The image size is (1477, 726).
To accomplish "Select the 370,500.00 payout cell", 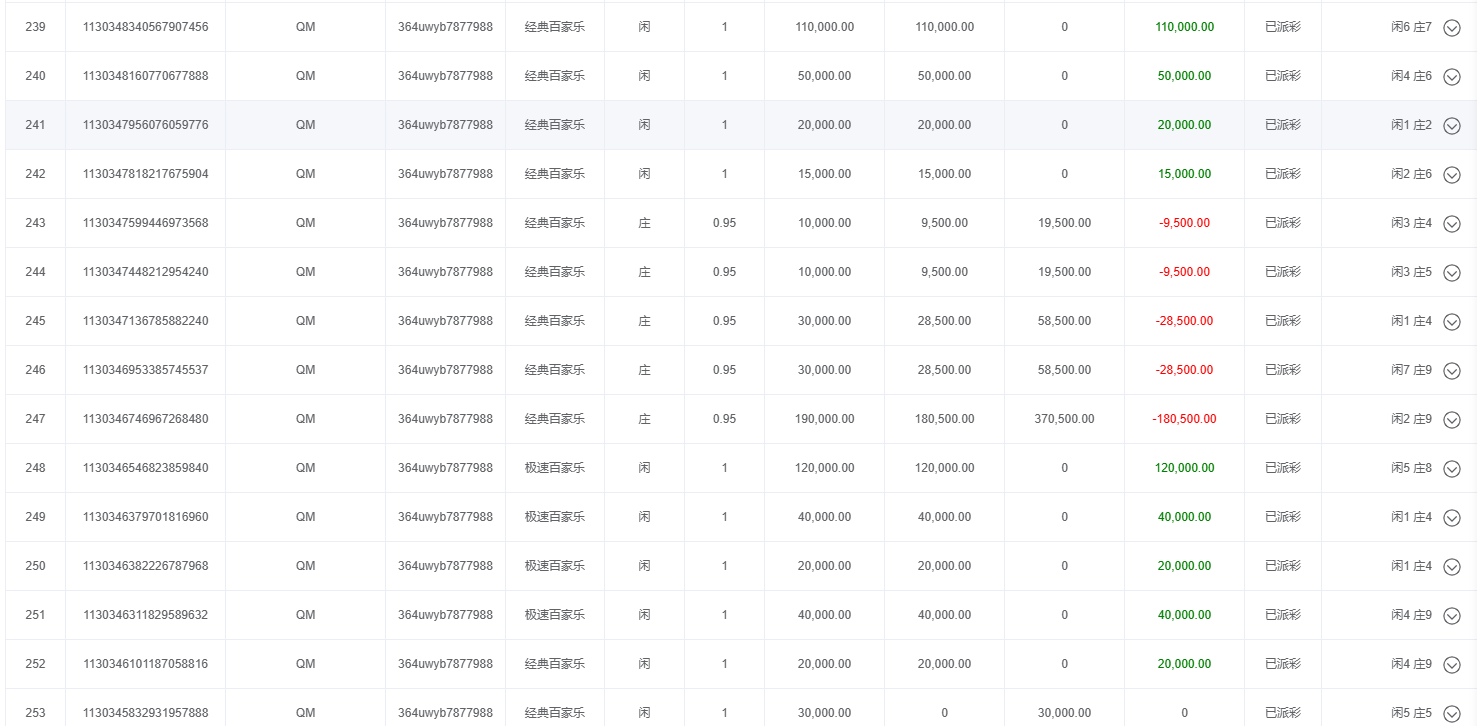I will [1064, 419].
